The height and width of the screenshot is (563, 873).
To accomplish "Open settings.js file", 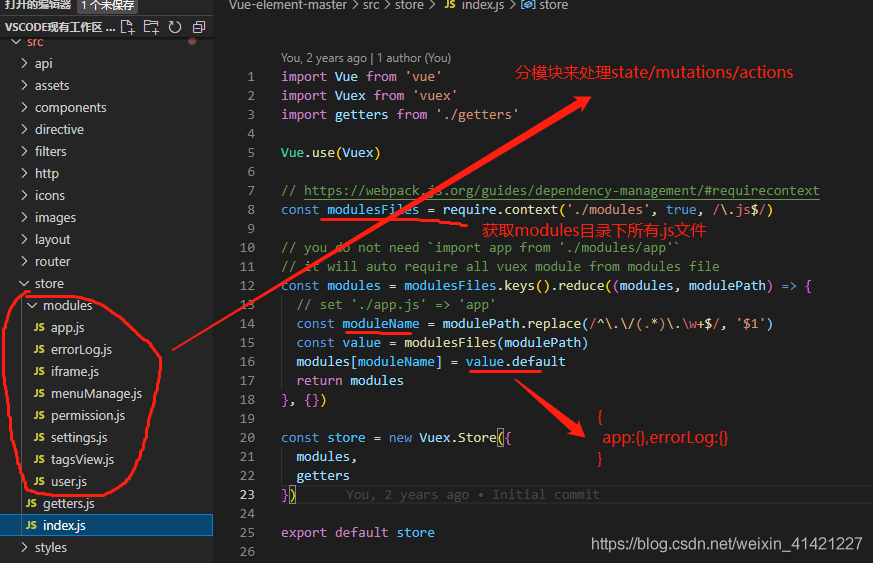I will pyautogui.click(x=79, y=438).
